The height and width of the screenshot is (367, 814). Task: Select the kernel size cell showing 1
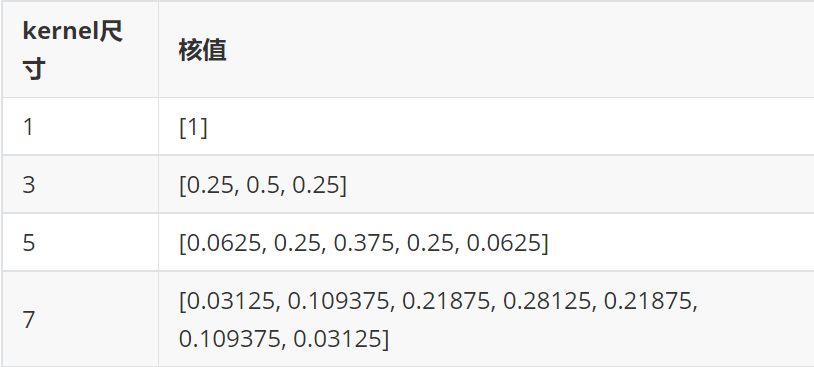(80, 126)
